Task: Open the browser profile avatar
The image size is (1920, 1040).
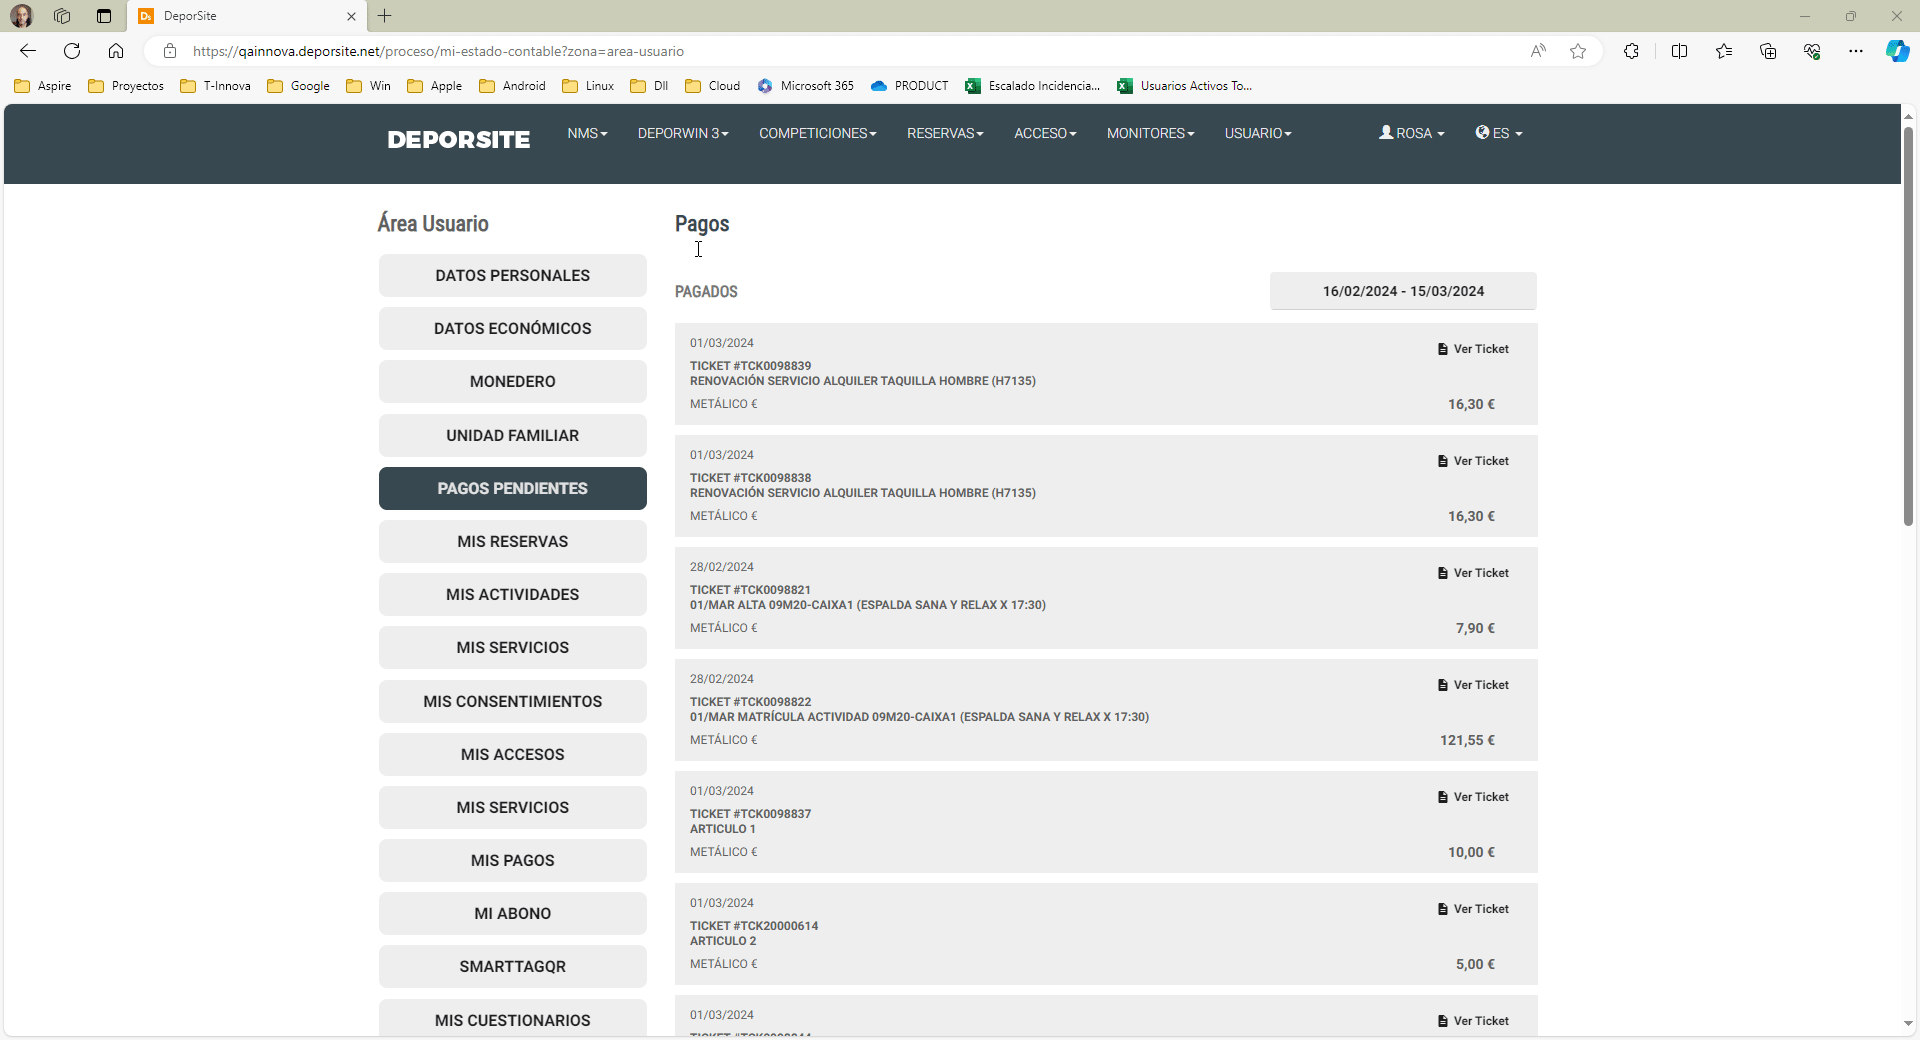Action: [x=21, y=16]
